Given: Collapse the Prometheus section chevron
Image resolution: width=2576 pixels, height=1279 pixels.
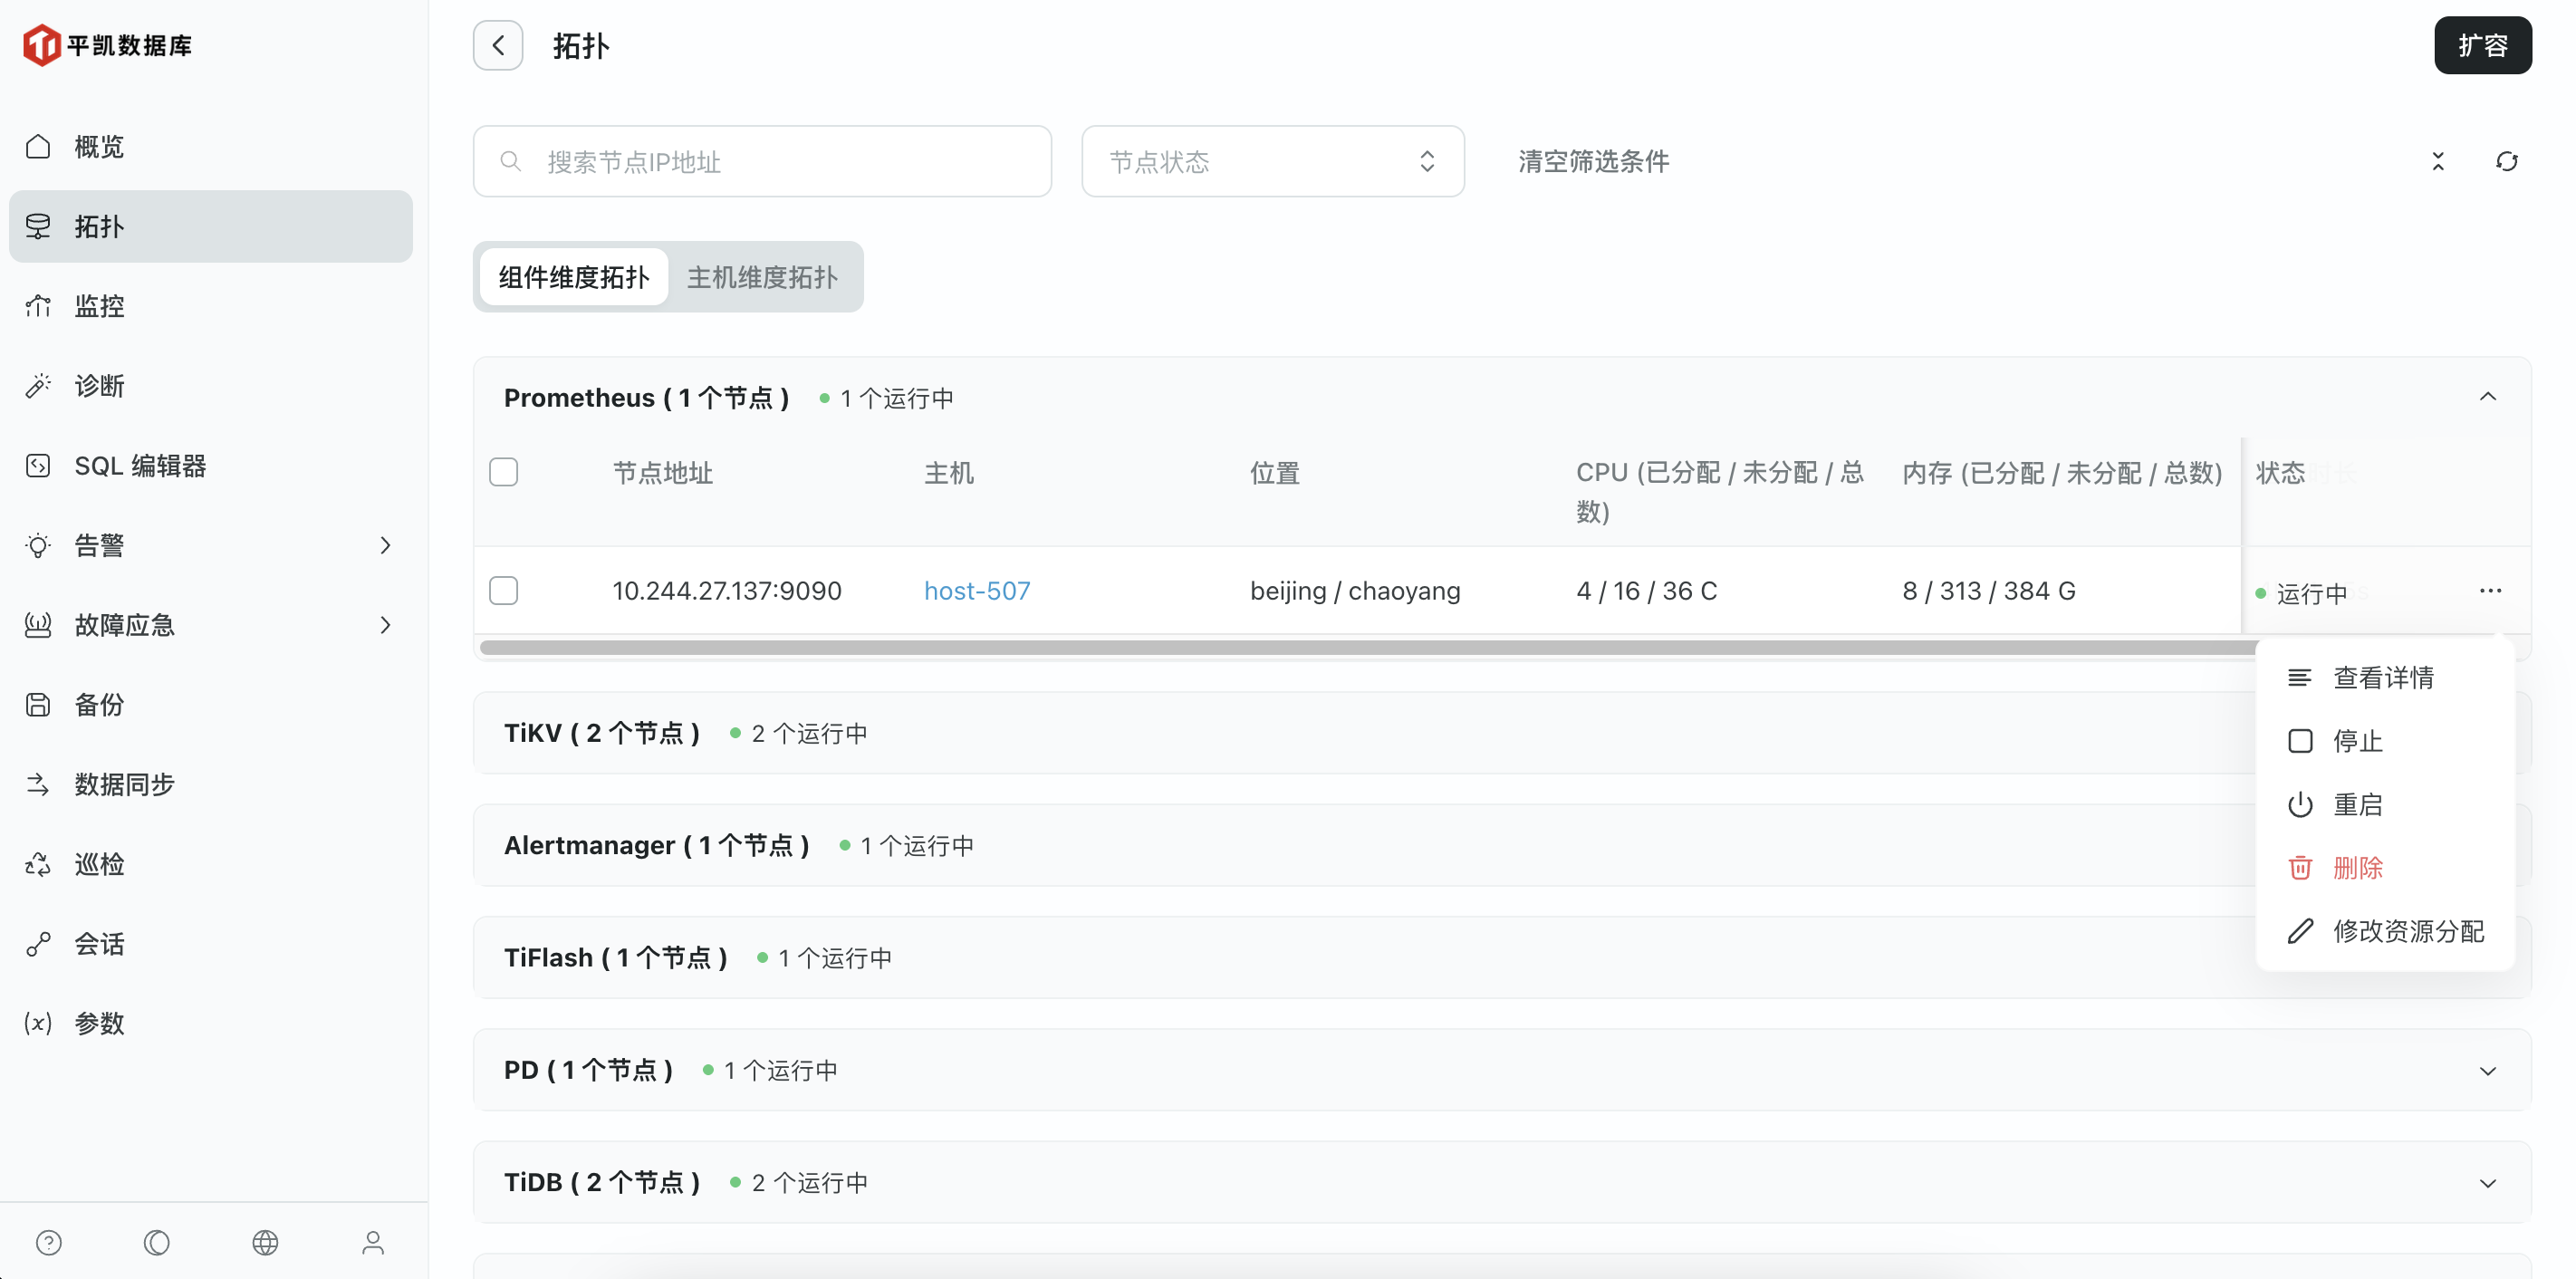Looking at the screenshot, I should point(2487,397).
